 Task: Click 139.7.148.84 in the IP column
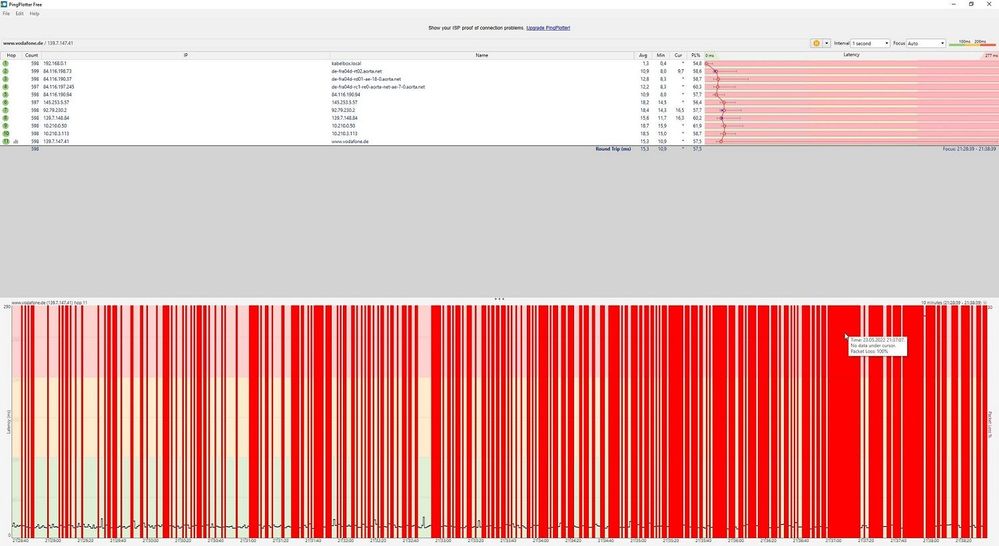click(x=56, y=118)
